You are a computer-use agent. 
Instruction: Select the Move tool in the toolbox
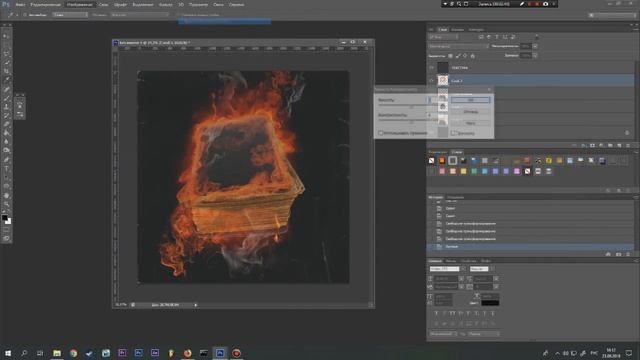(7, 36)
